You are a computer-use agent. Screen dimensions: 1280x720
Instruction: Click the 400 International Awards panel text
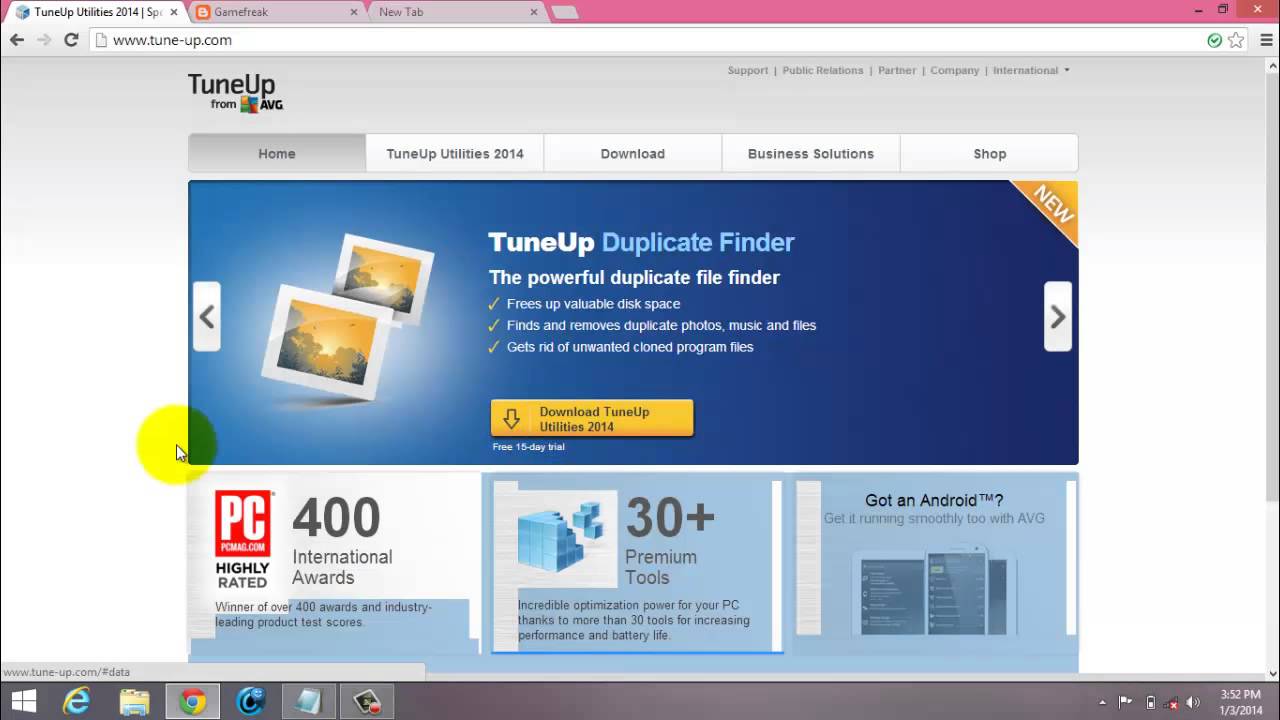(x=342, y=541)
